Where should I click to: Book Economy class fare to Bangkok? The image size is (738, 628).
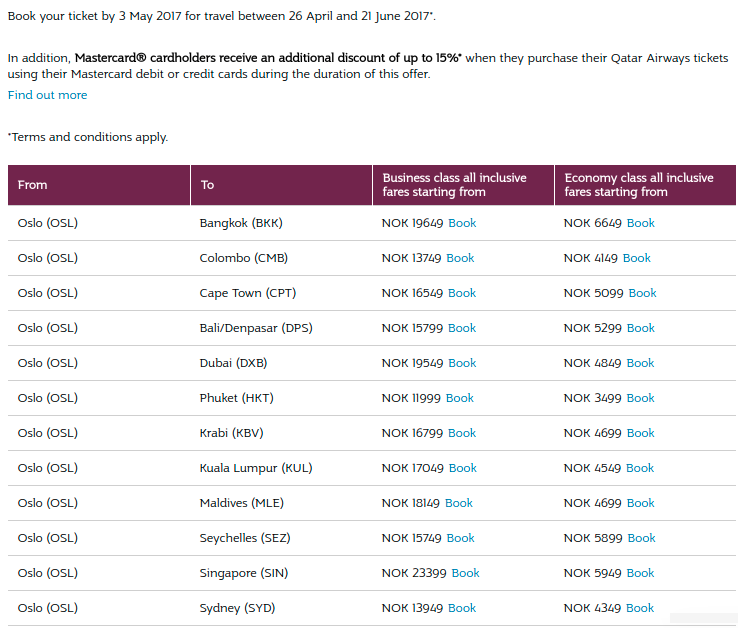tap(640, 223)
